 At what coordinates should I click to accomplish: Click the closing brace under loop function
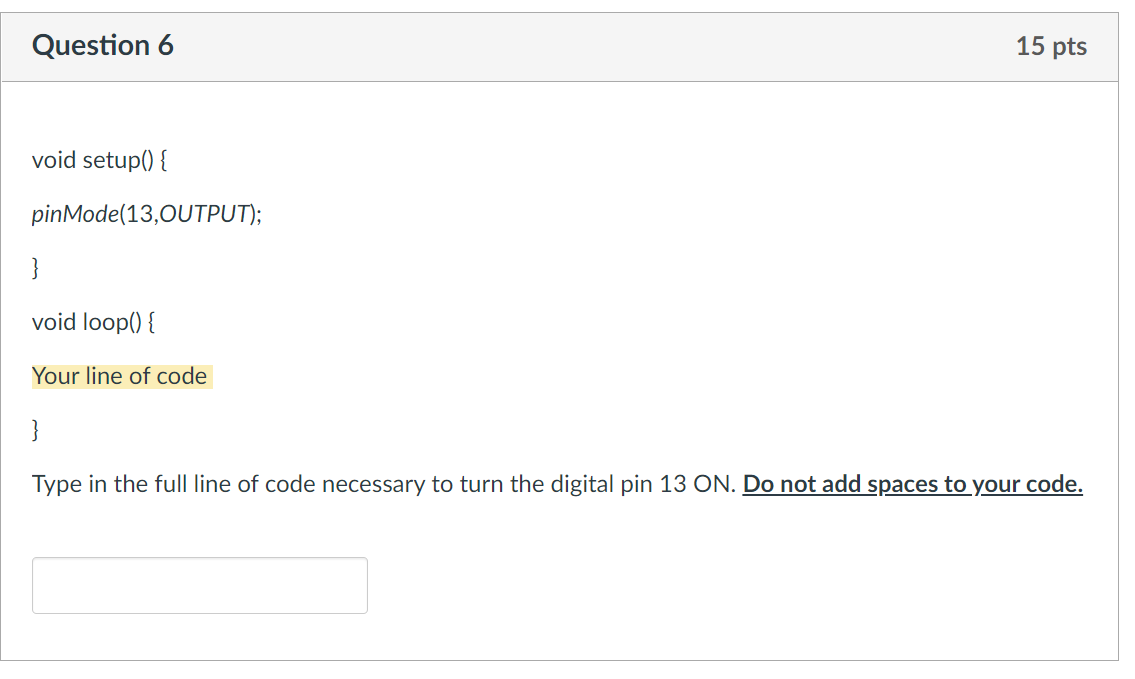tap(36, 430)
